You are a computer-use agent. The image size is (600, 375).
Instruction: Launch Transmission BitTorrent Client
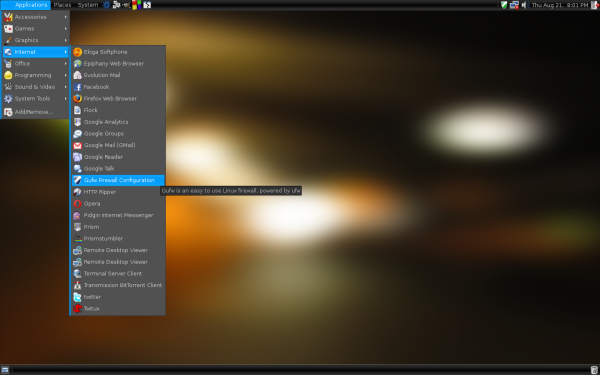click(118, 285)
